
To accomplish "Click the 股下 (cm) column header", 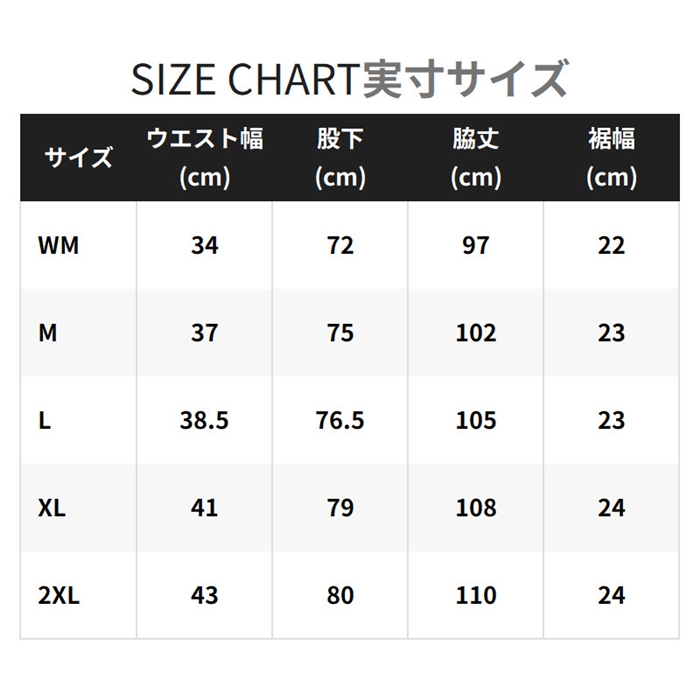I will coord(340,158).
